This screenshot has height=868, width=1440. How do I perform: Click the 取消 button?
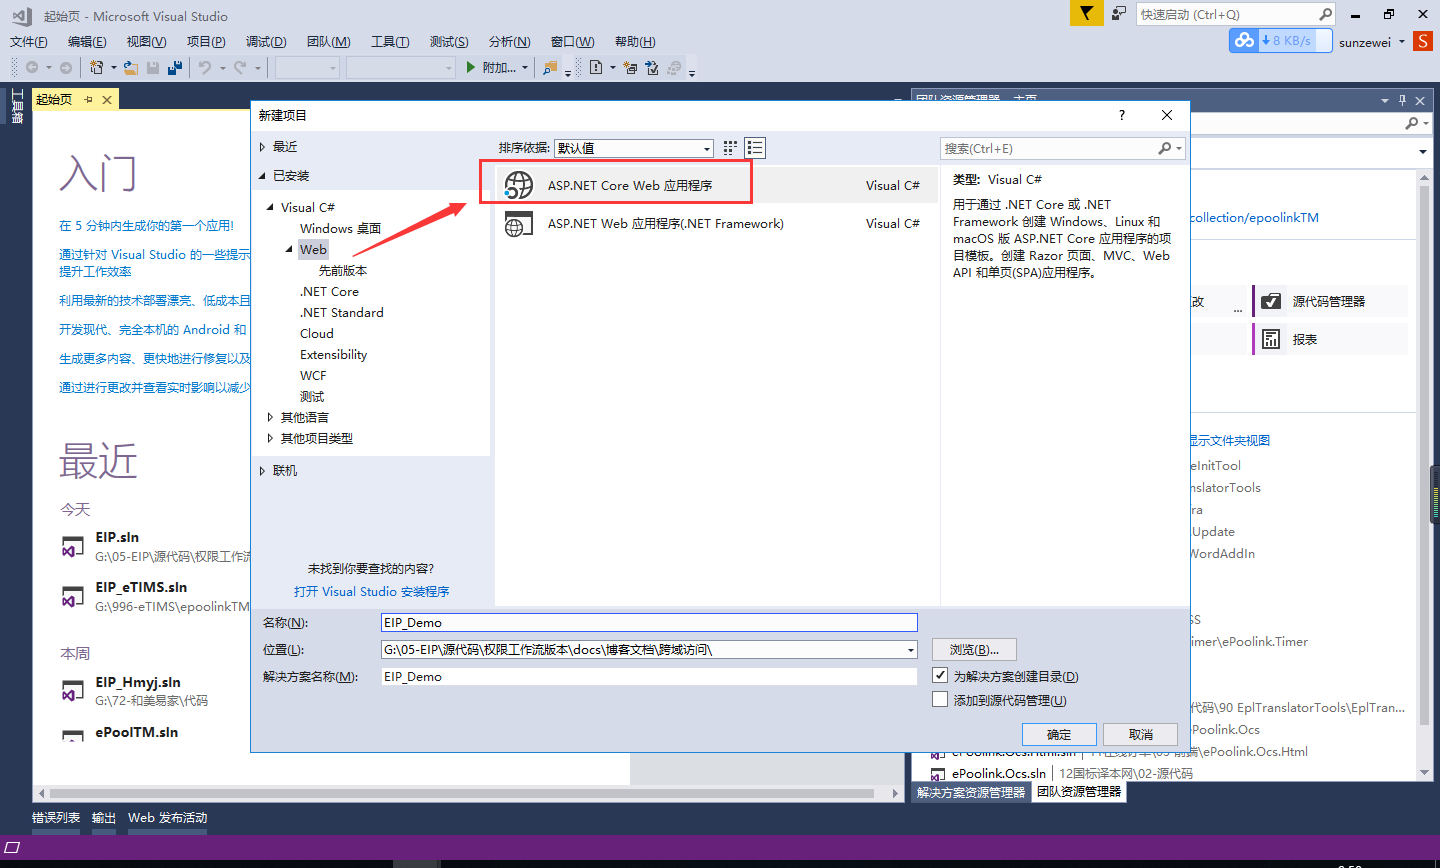1141,734
